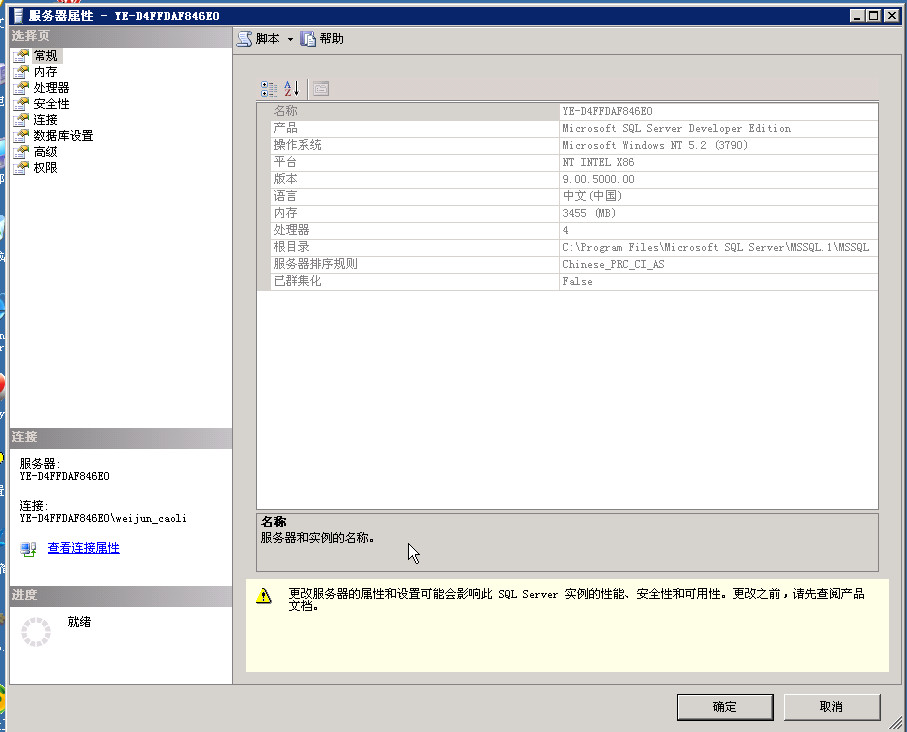Image resolution: width=907 pixels, height=732 pixels.
Task: Click the value 3455 (MB)
Action: point(589,214)
